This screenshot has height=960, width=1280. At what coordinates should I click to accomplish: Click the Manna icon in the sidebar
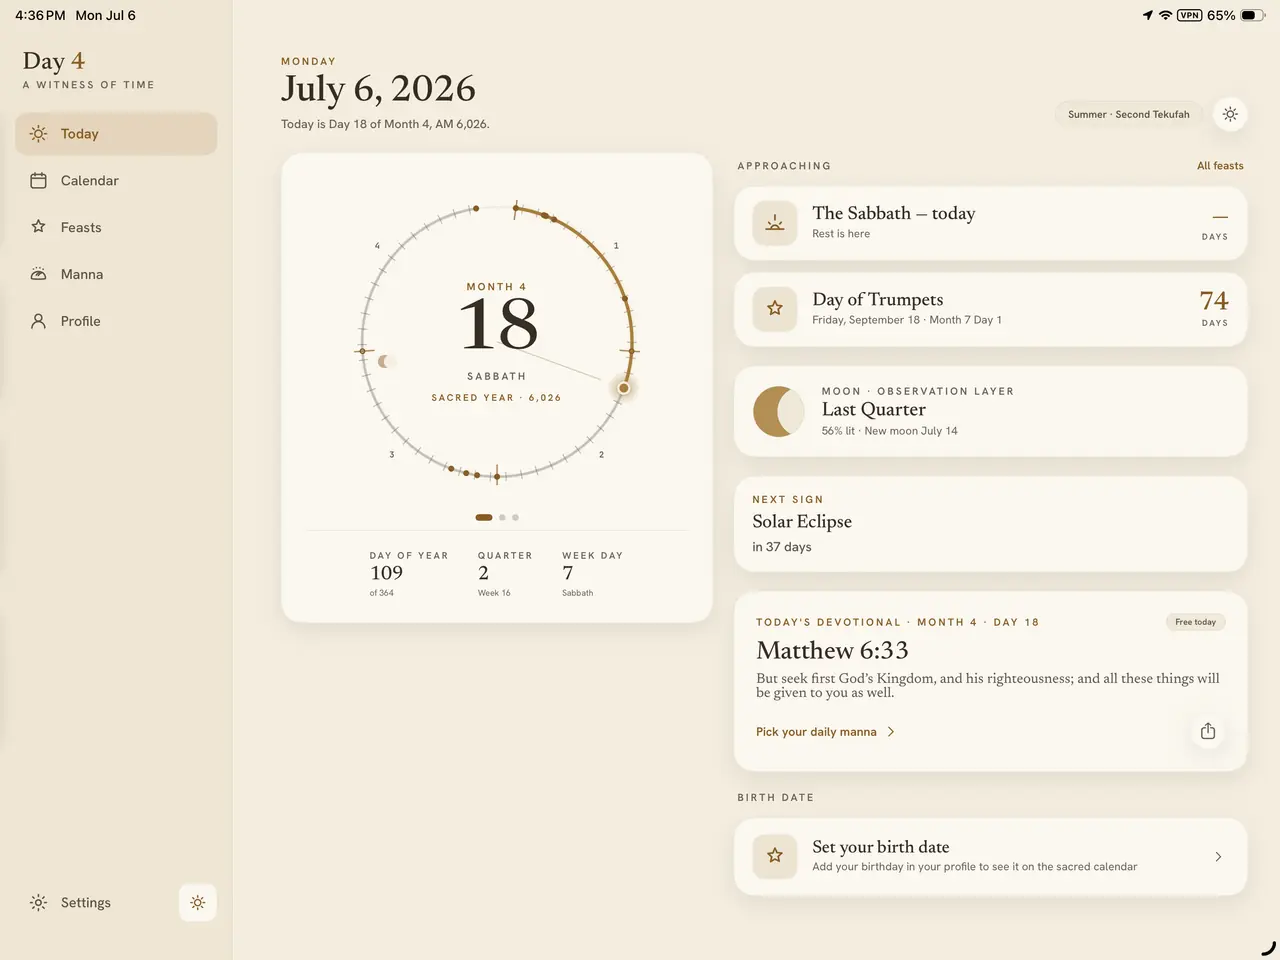(38, 274)
